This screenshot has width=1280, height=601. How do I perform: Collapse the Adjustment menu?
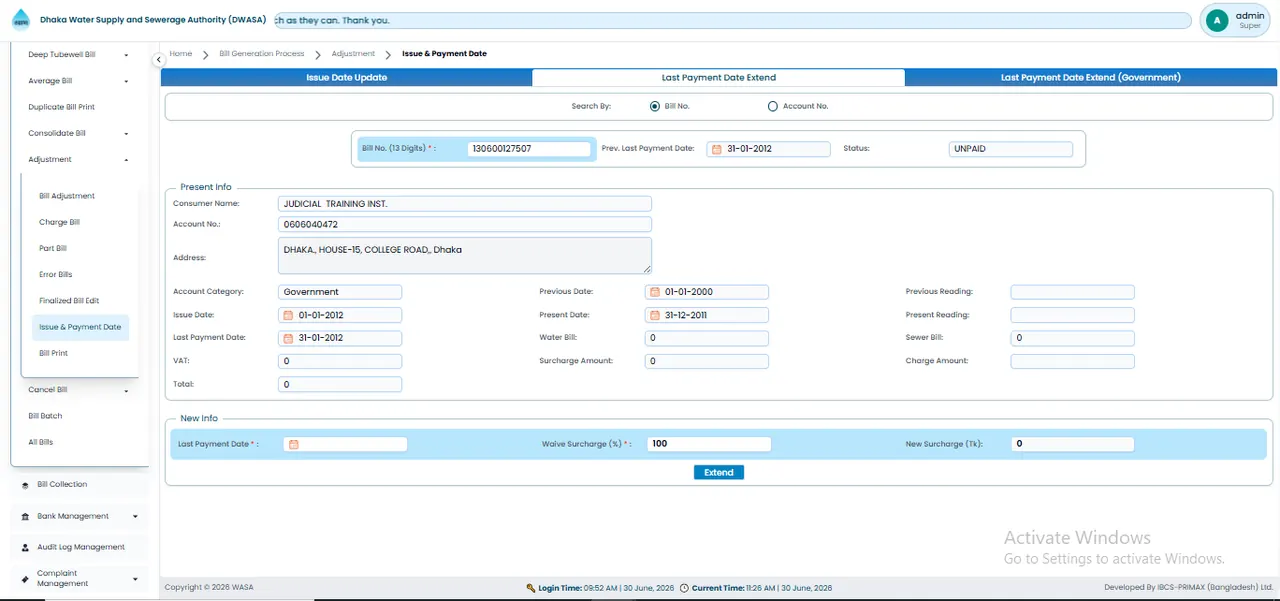point(126,160)
